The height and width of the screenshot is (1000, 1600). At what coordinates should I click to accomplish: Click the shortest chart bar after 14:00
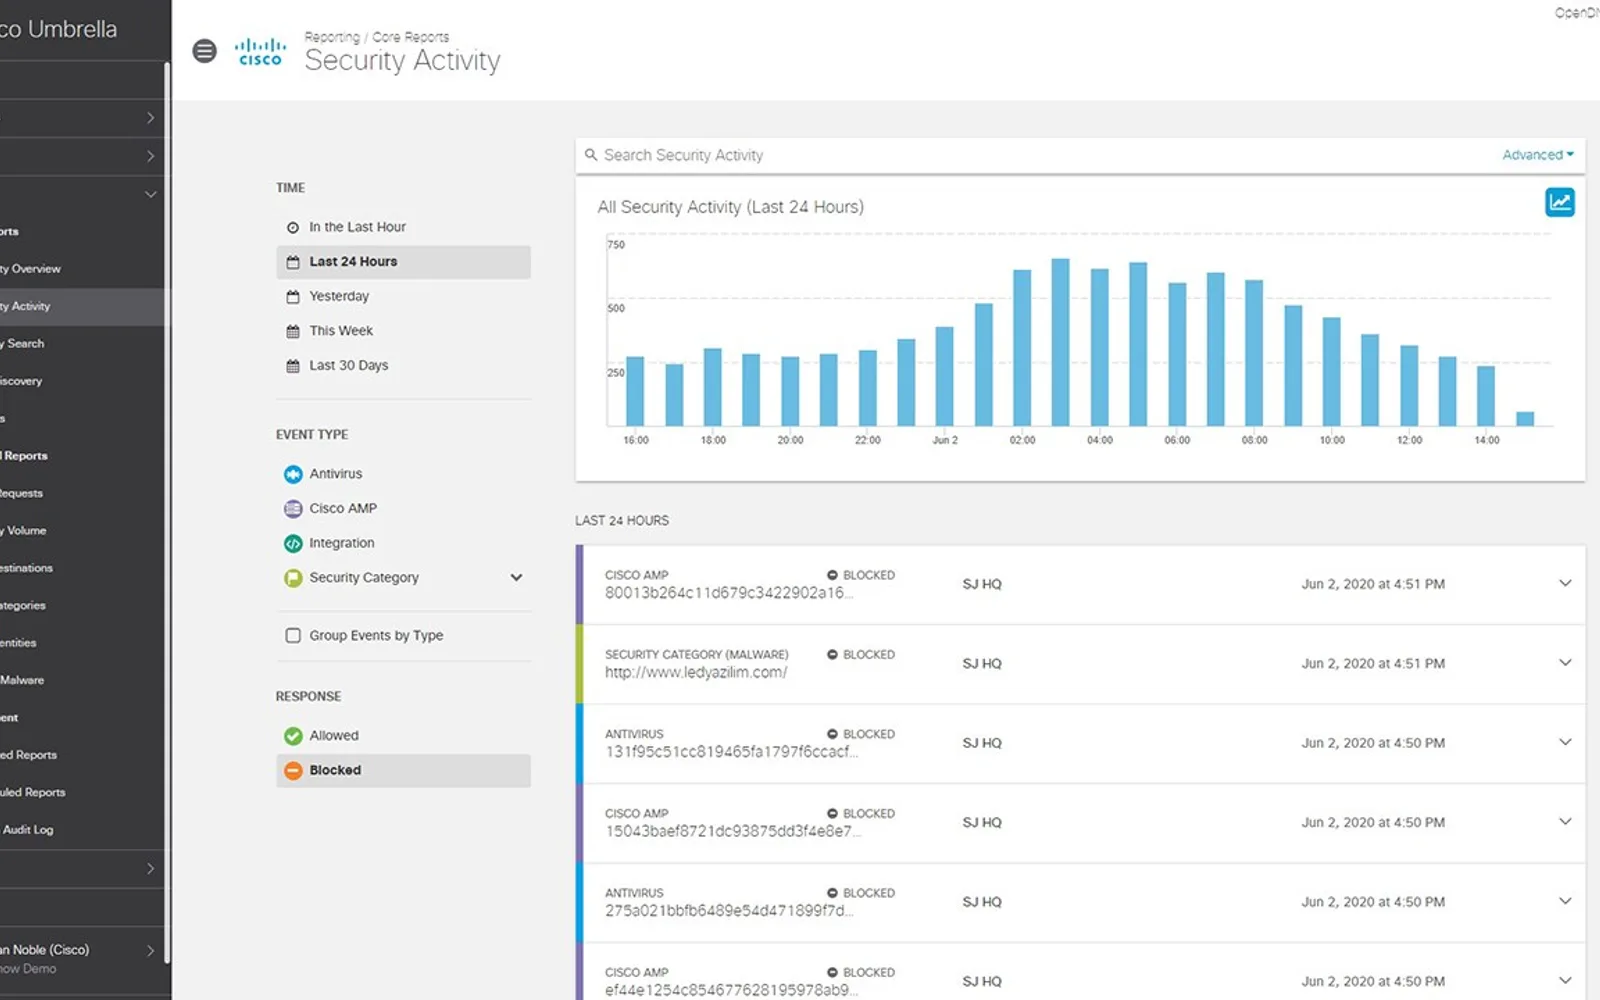coord(1525,419)
